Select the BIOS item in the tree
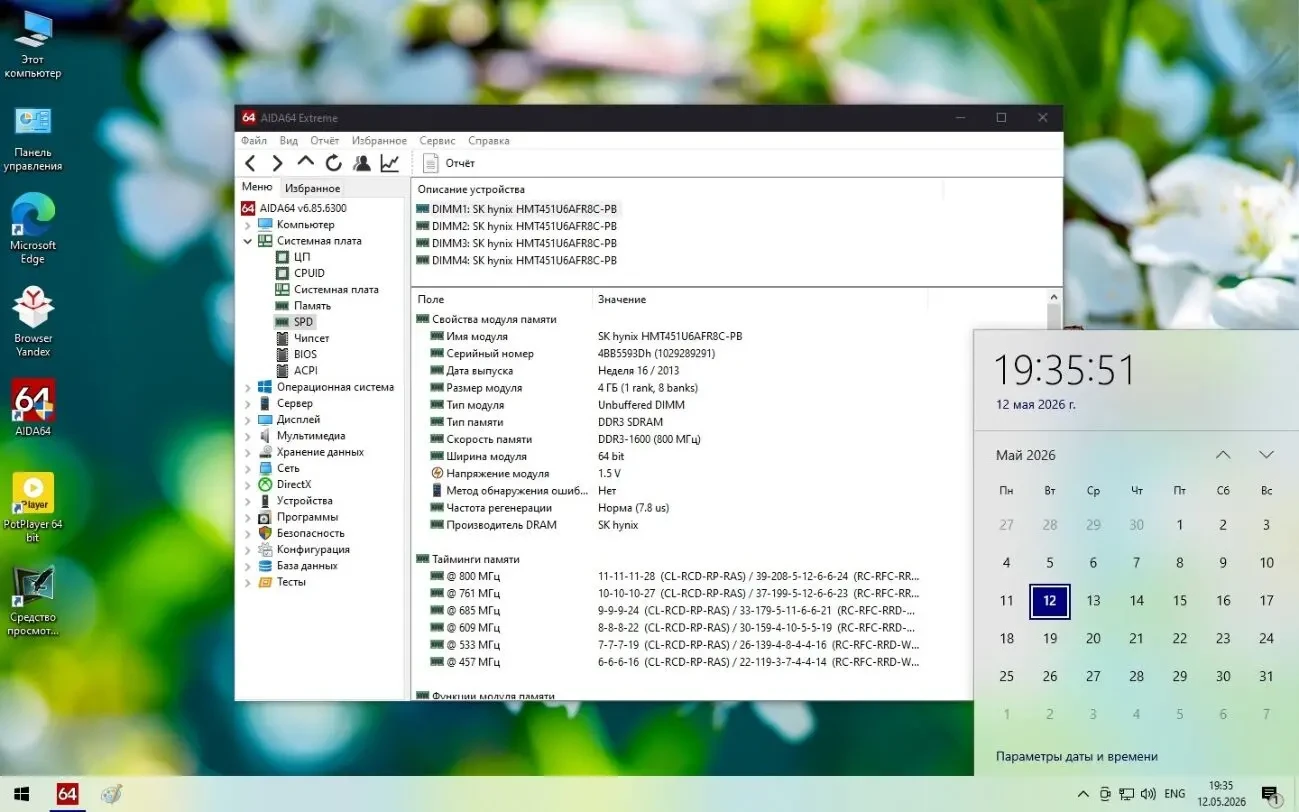The image size is (1299, 812). [x=305, y=354]
